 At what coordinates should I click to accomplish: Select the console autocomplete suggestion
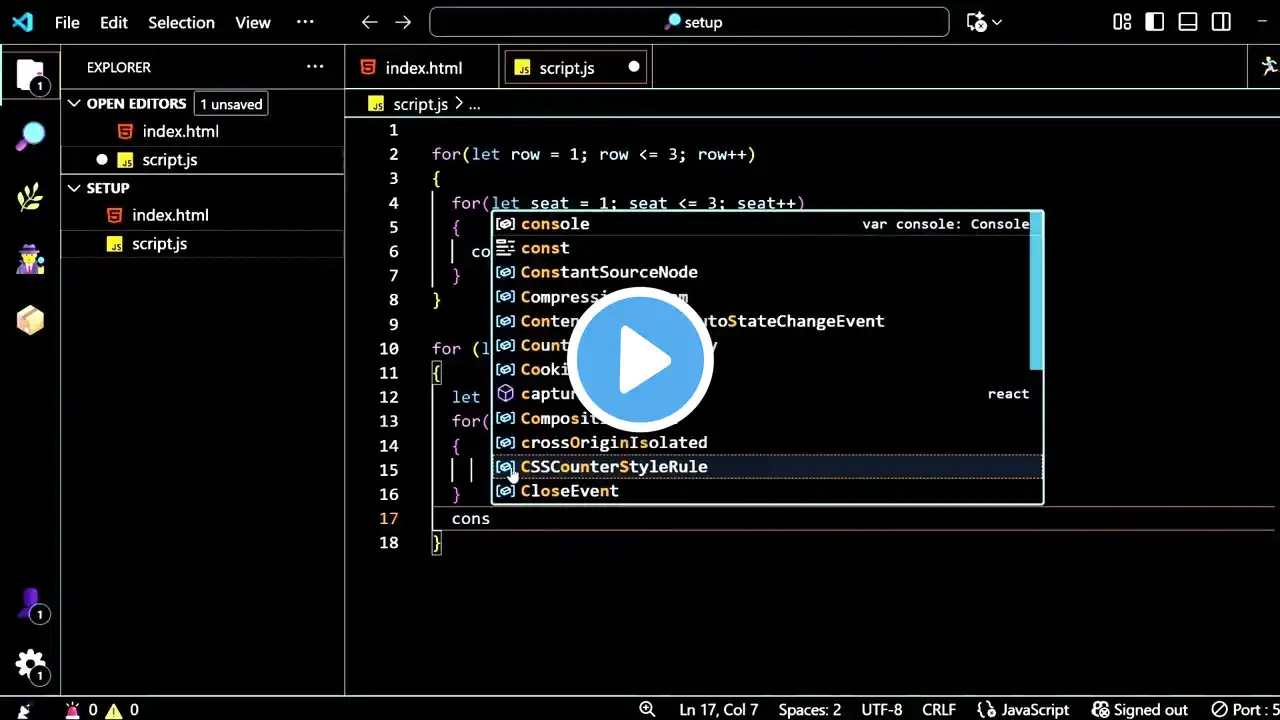[x=555, y=224]
